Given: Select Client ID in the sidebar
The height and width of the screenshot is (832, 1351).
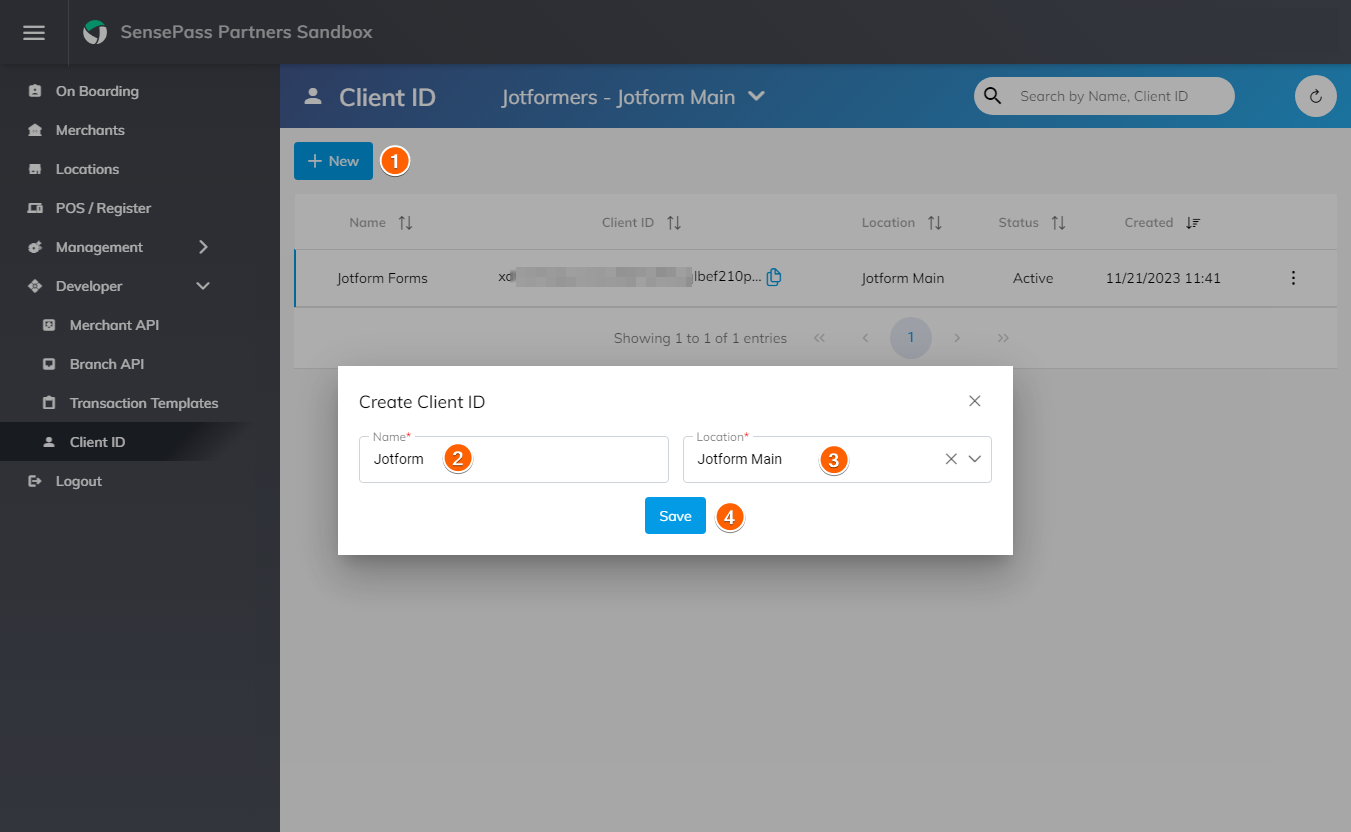Looking at the screenshot, I should (x=97, y=442).
